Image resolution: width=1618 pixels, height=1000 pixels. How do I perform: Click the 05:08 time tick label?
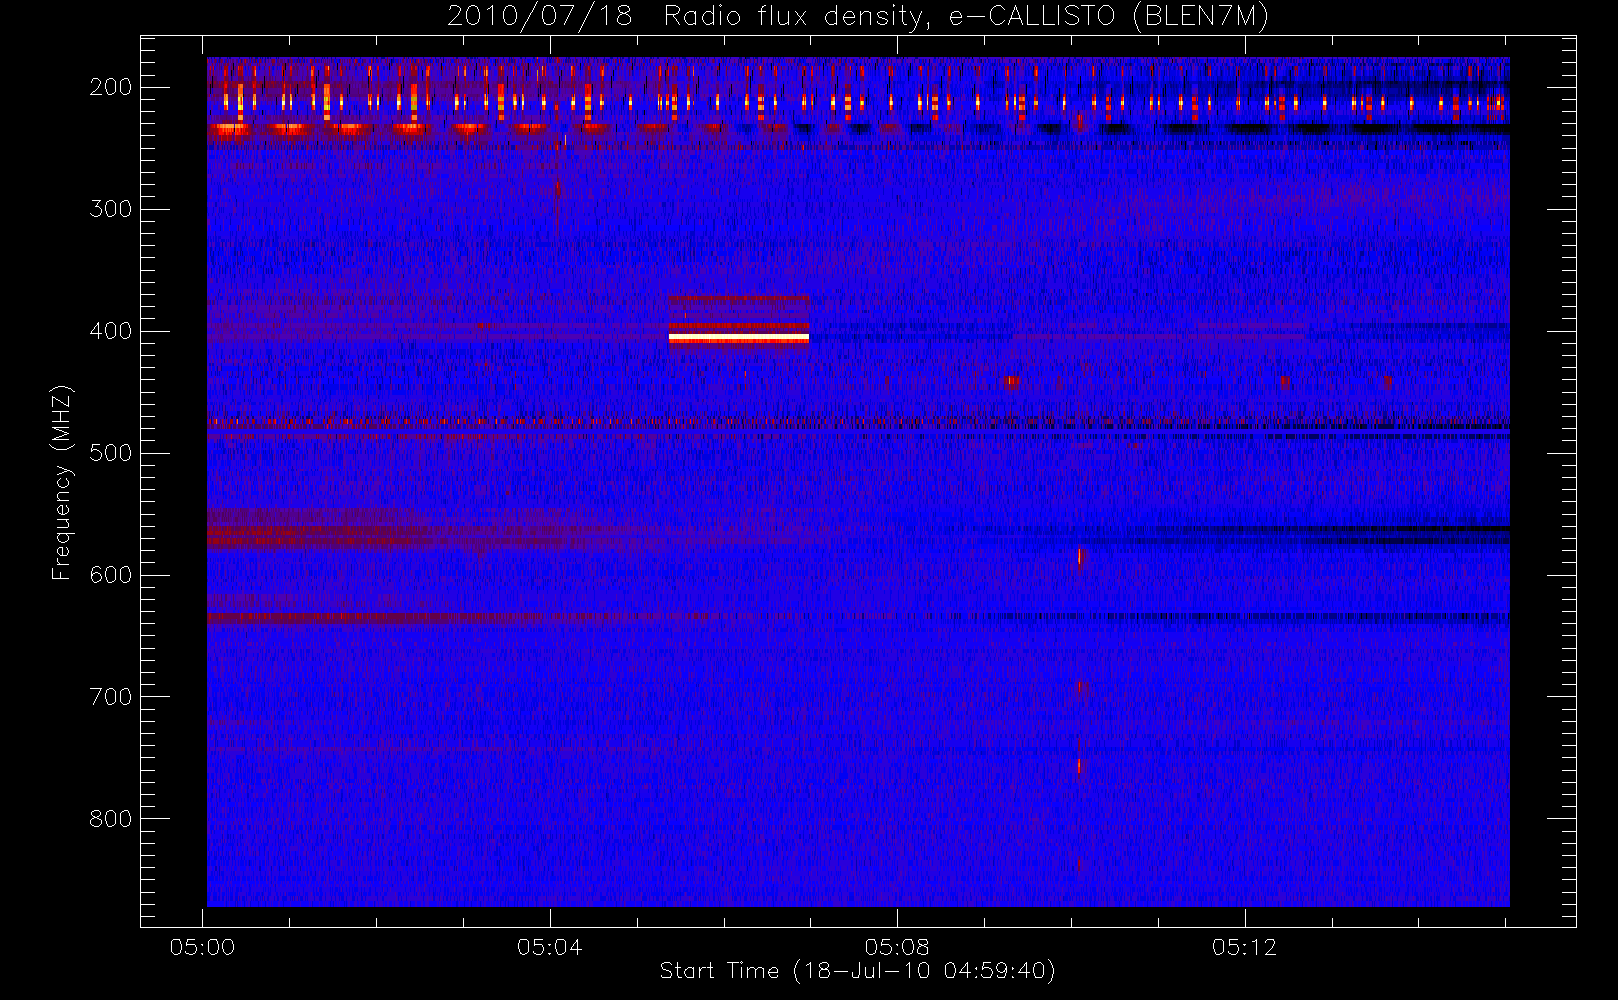897,947
